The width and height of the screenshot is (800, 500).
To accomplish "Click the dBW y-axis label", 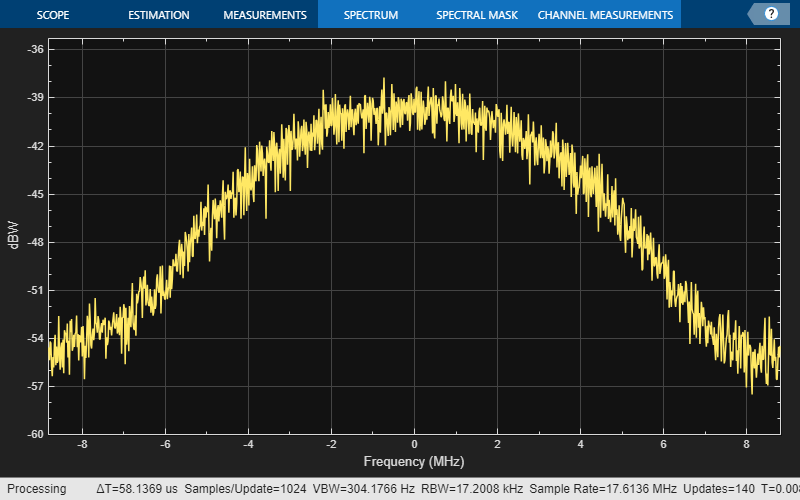I will pos(13,235).
